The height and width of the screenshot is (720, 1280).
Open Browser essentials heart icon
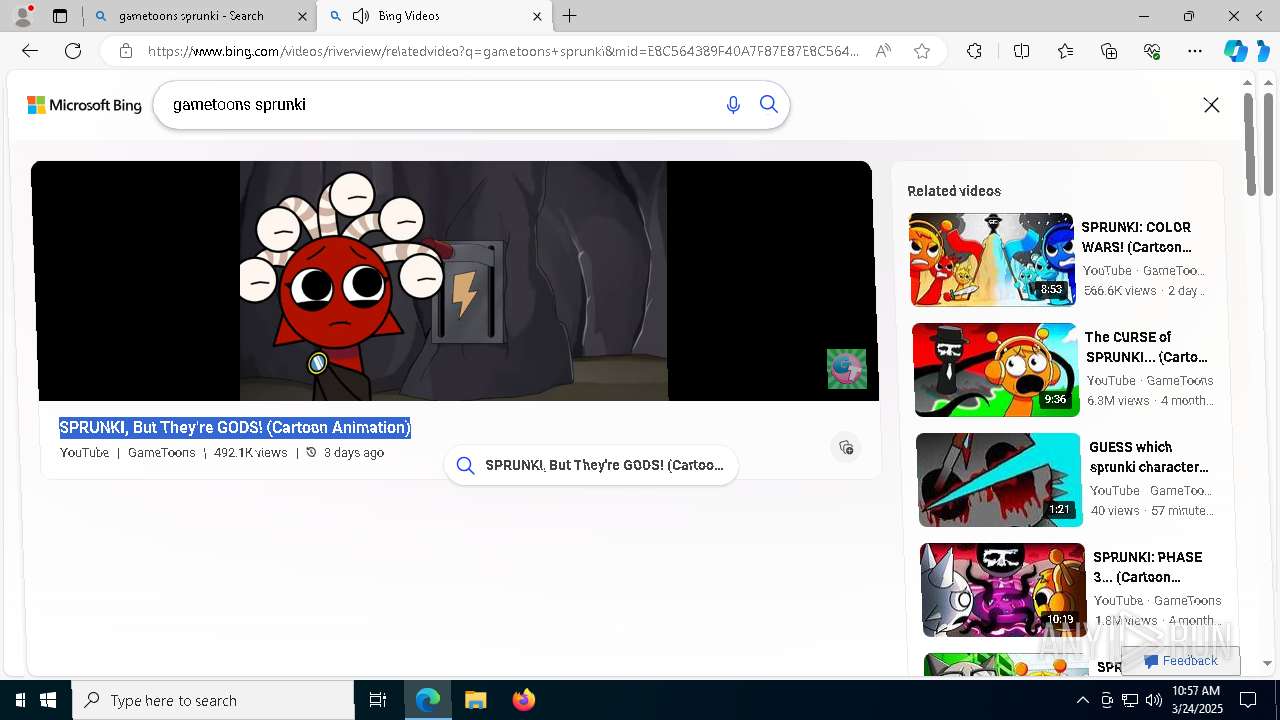coord(1152,51)
